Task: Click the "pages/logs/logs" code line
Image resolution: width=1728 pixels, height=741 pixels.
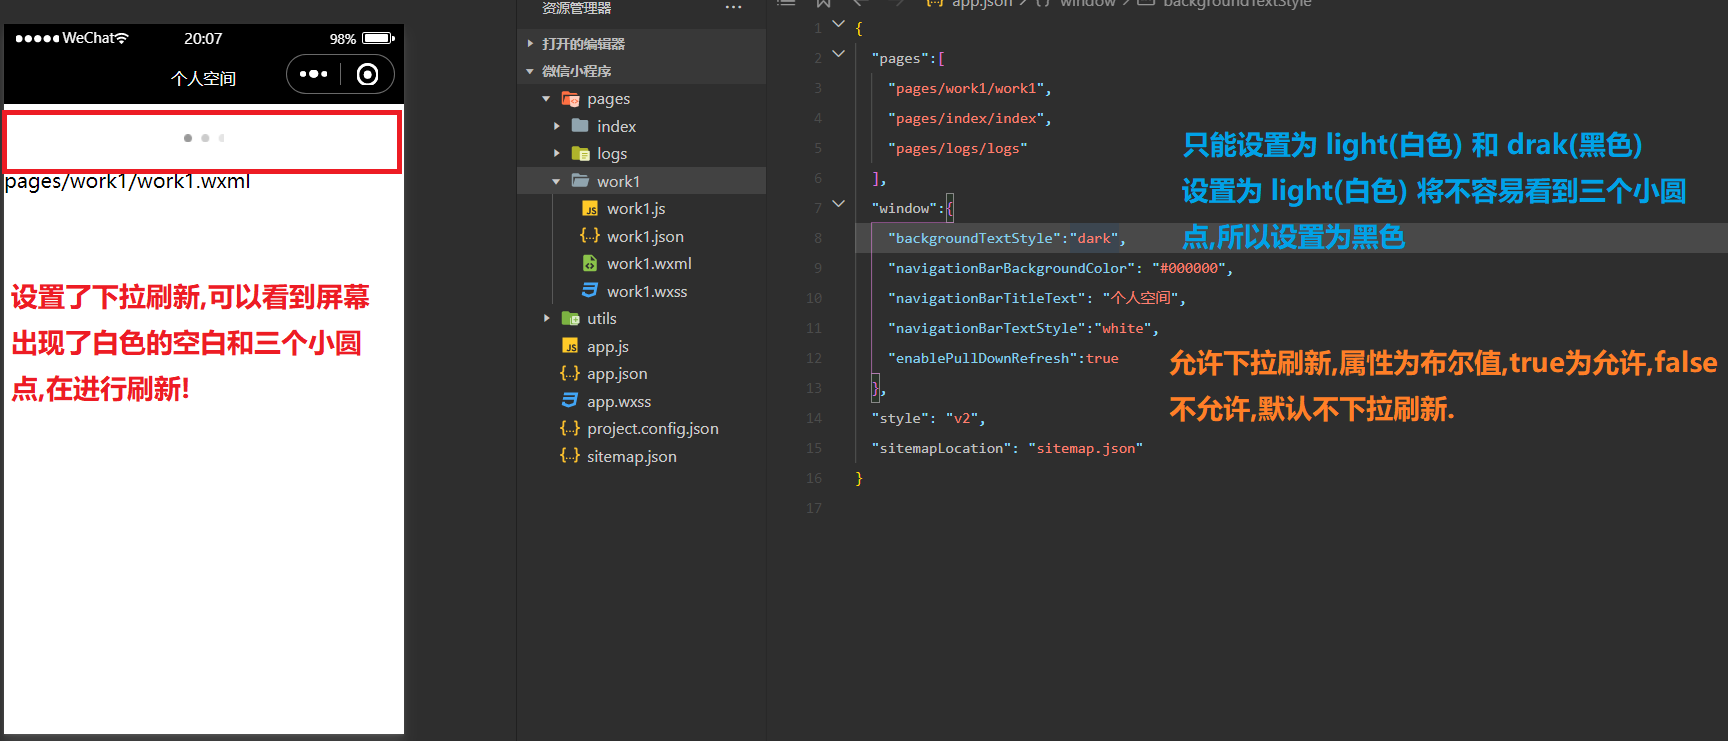Action: [x=957, y=148]
